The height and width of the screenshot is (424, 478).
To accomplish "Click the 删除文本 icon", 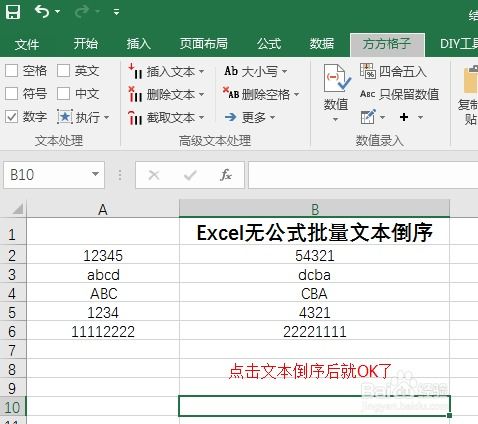I will point(136,94).
